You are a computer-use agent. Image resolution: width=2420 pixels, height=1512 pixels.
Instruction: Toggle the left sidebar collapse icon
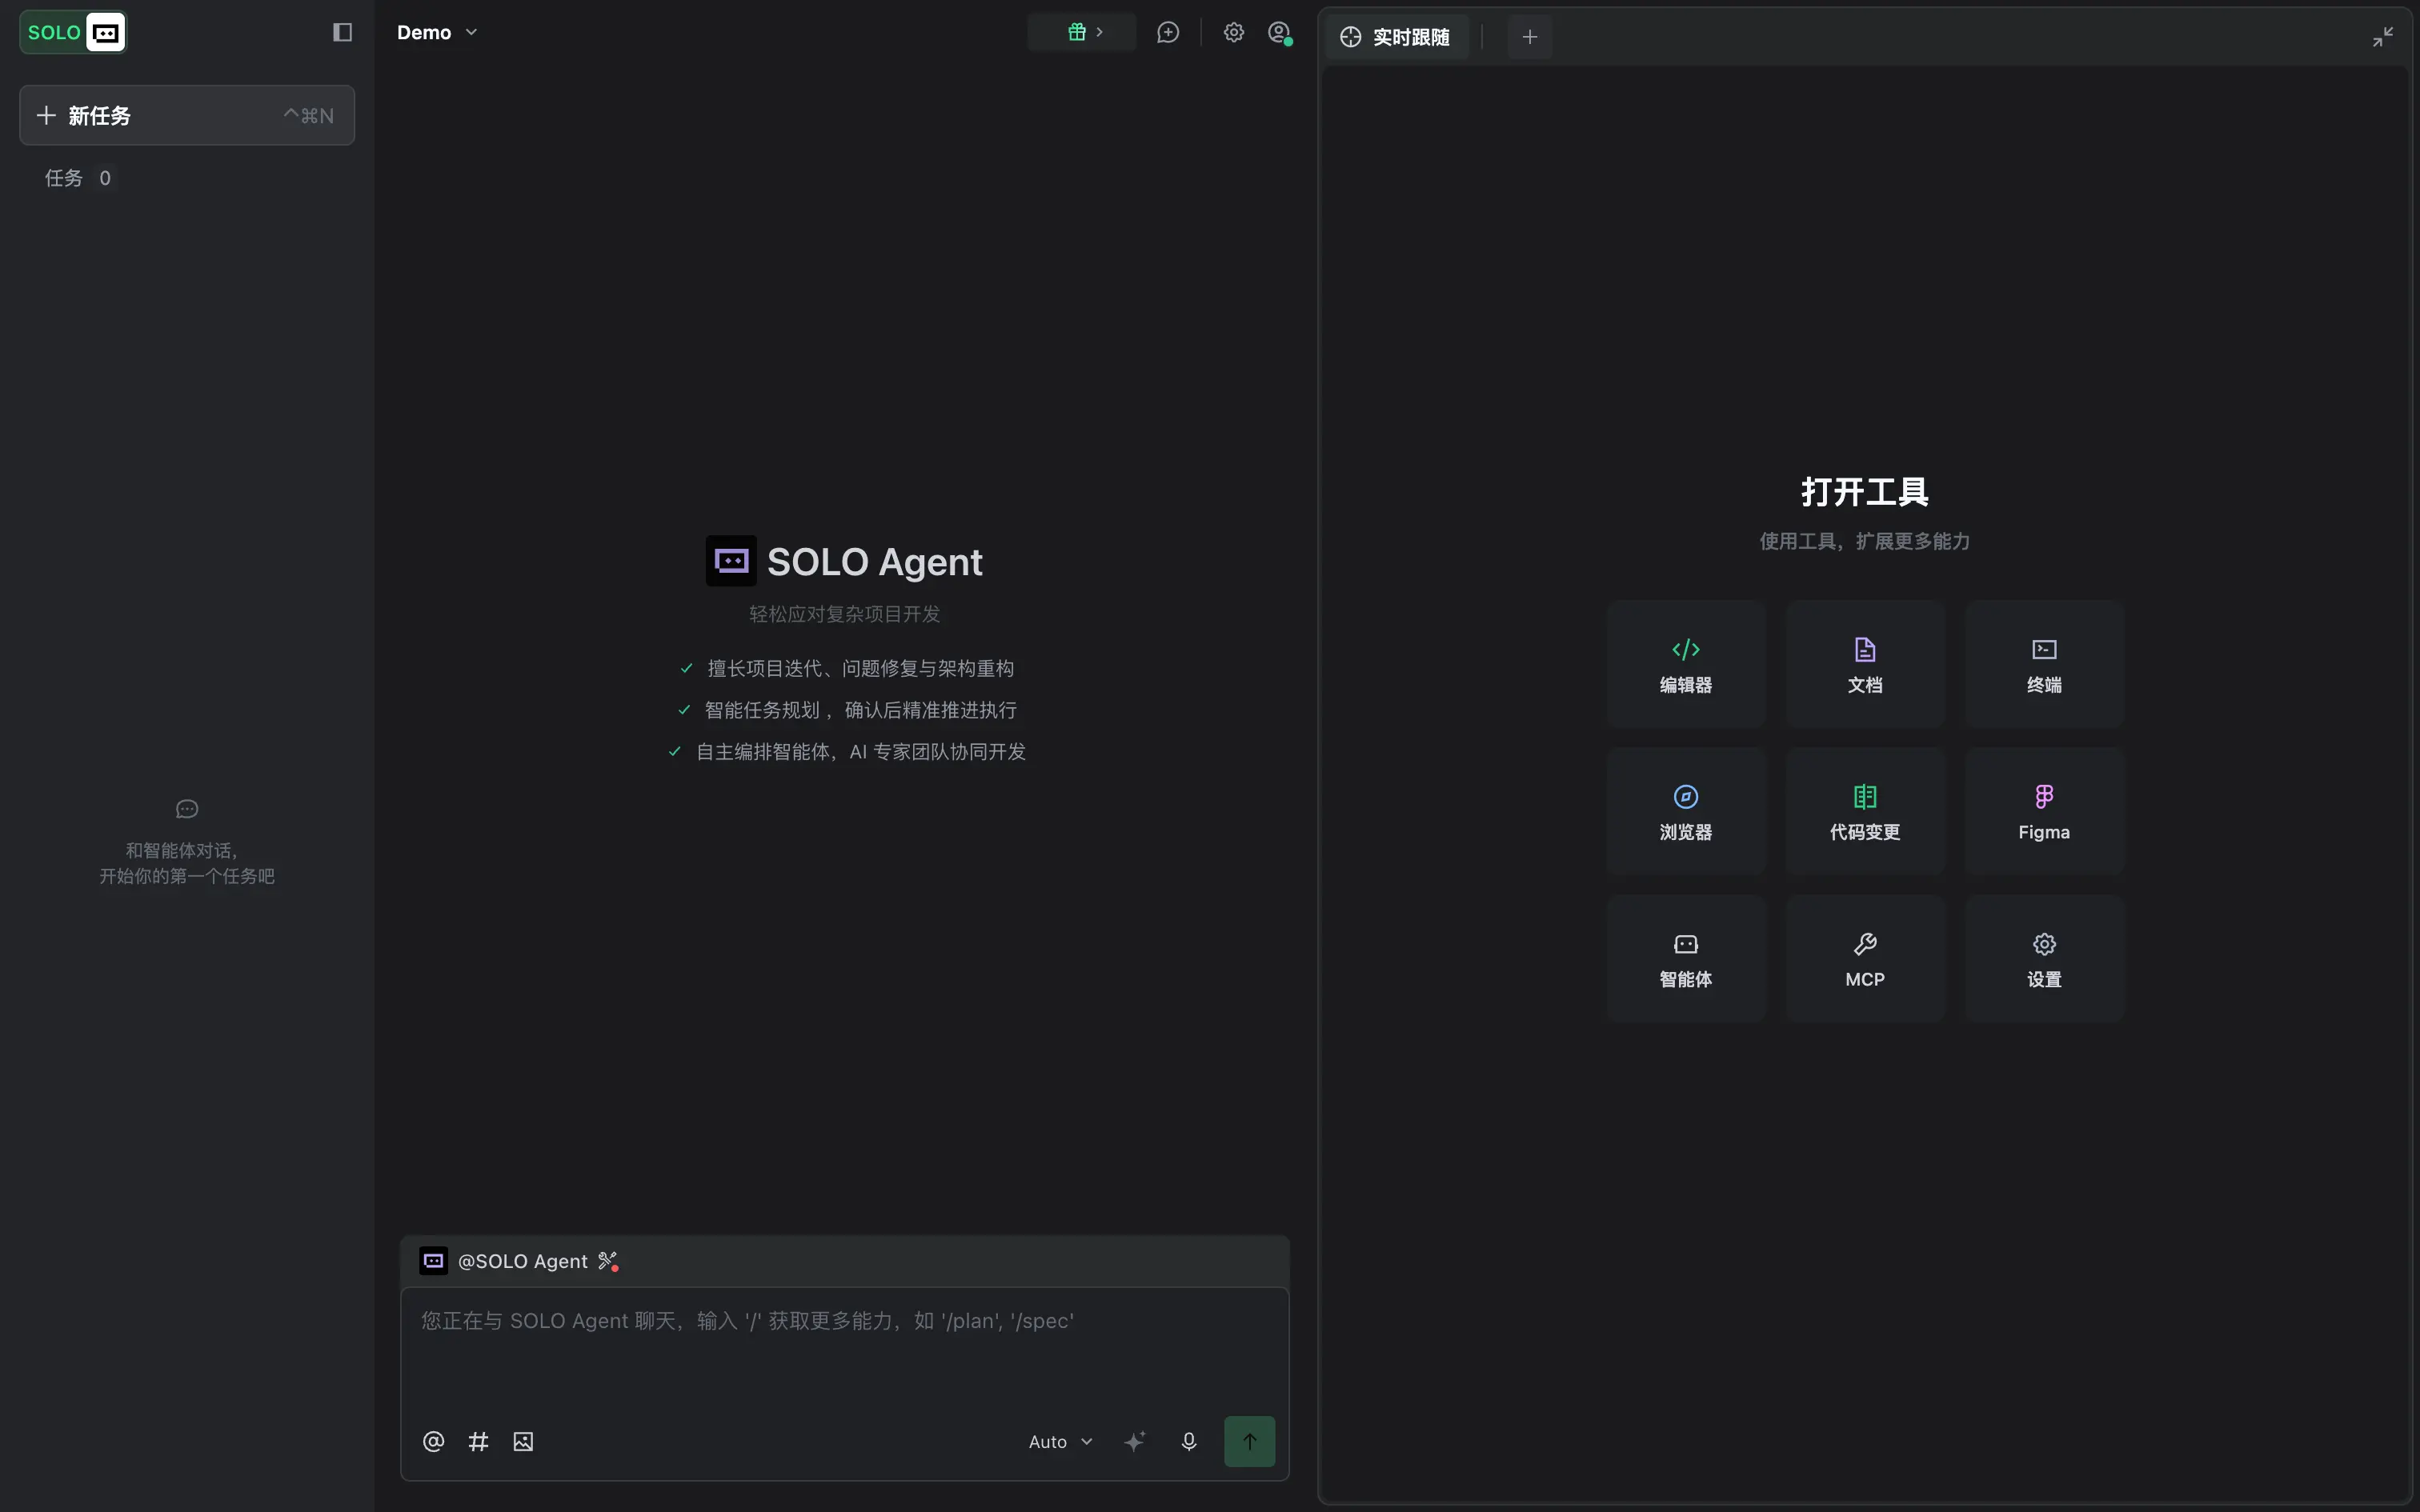(342, 32)
